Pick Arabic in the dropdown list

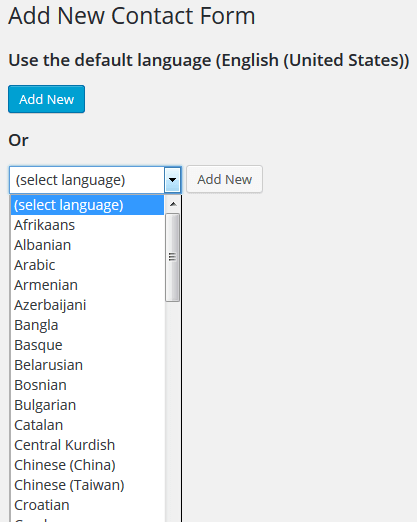pyautogui.click(x=88, y=265)
